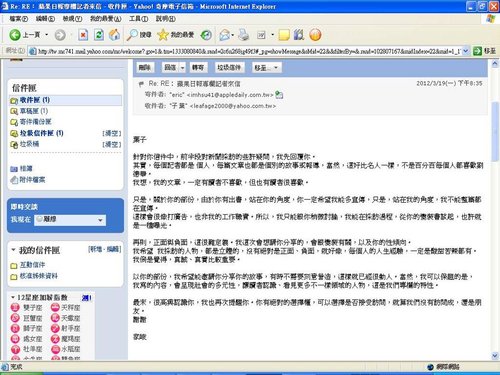Mark message with 垃圾信件 button

point(229,68)
